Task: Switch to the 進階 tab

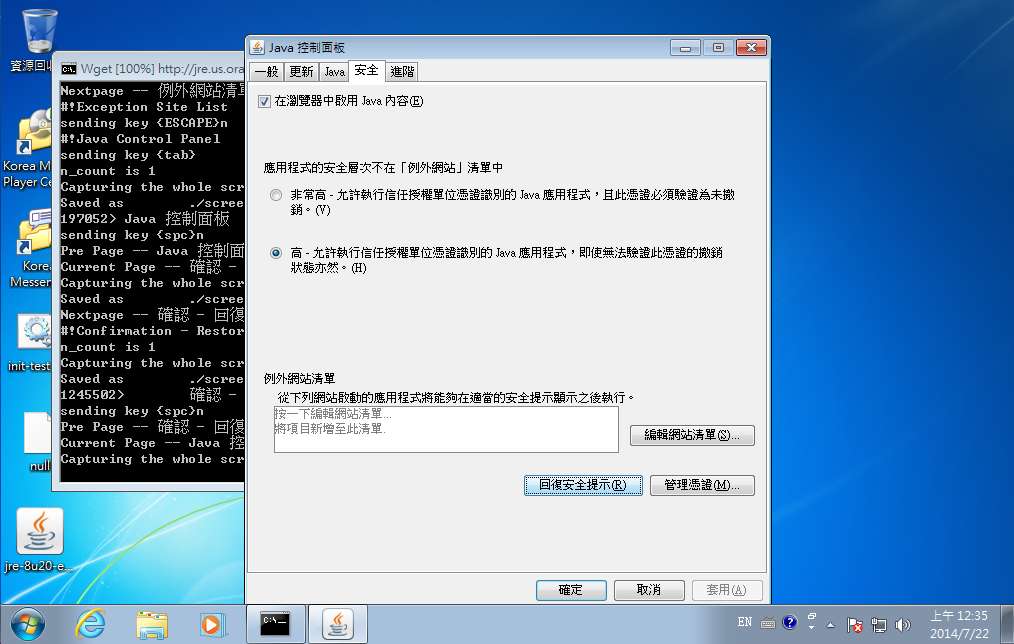Action: [403, 72]
